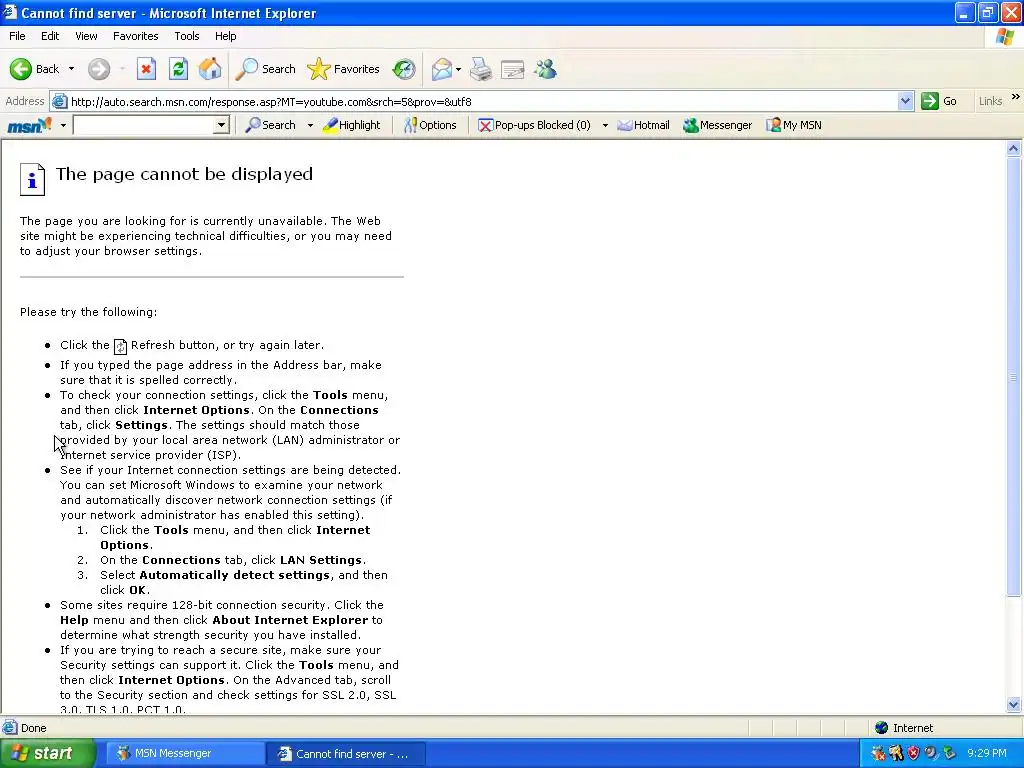Open the Favorites menu

135,36
